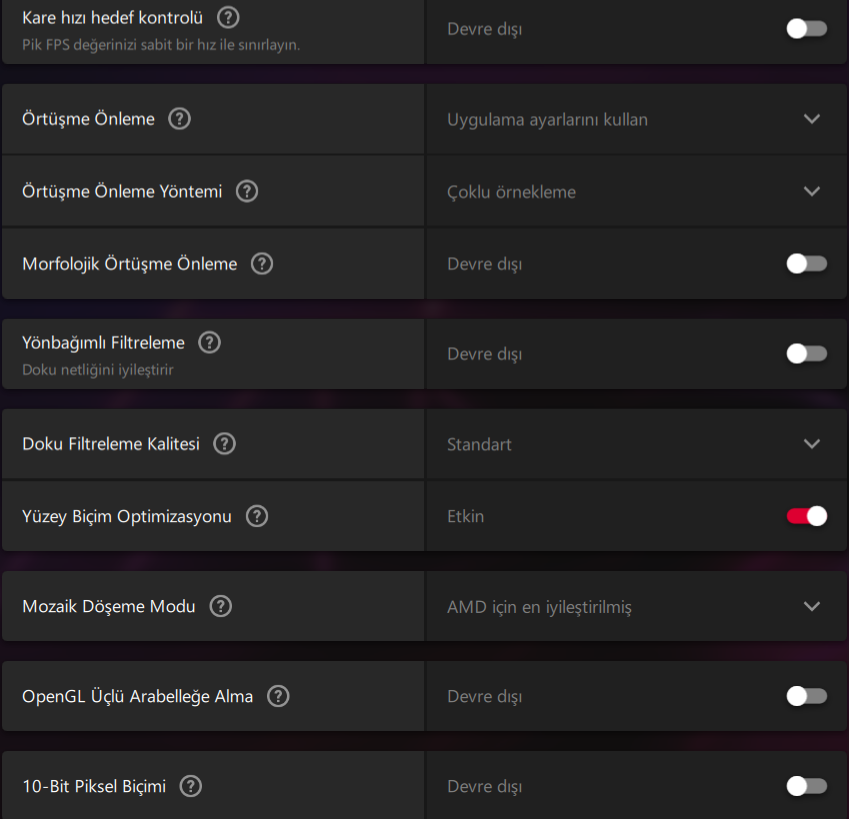This screenshot has width=849, height=819.
Task: Enable the 10-Bit Piksel Biçimi switch
Action: tap(806, 786)
